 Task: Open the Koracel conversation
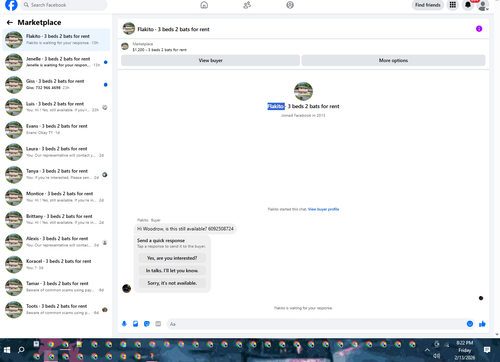pos(56,264)
